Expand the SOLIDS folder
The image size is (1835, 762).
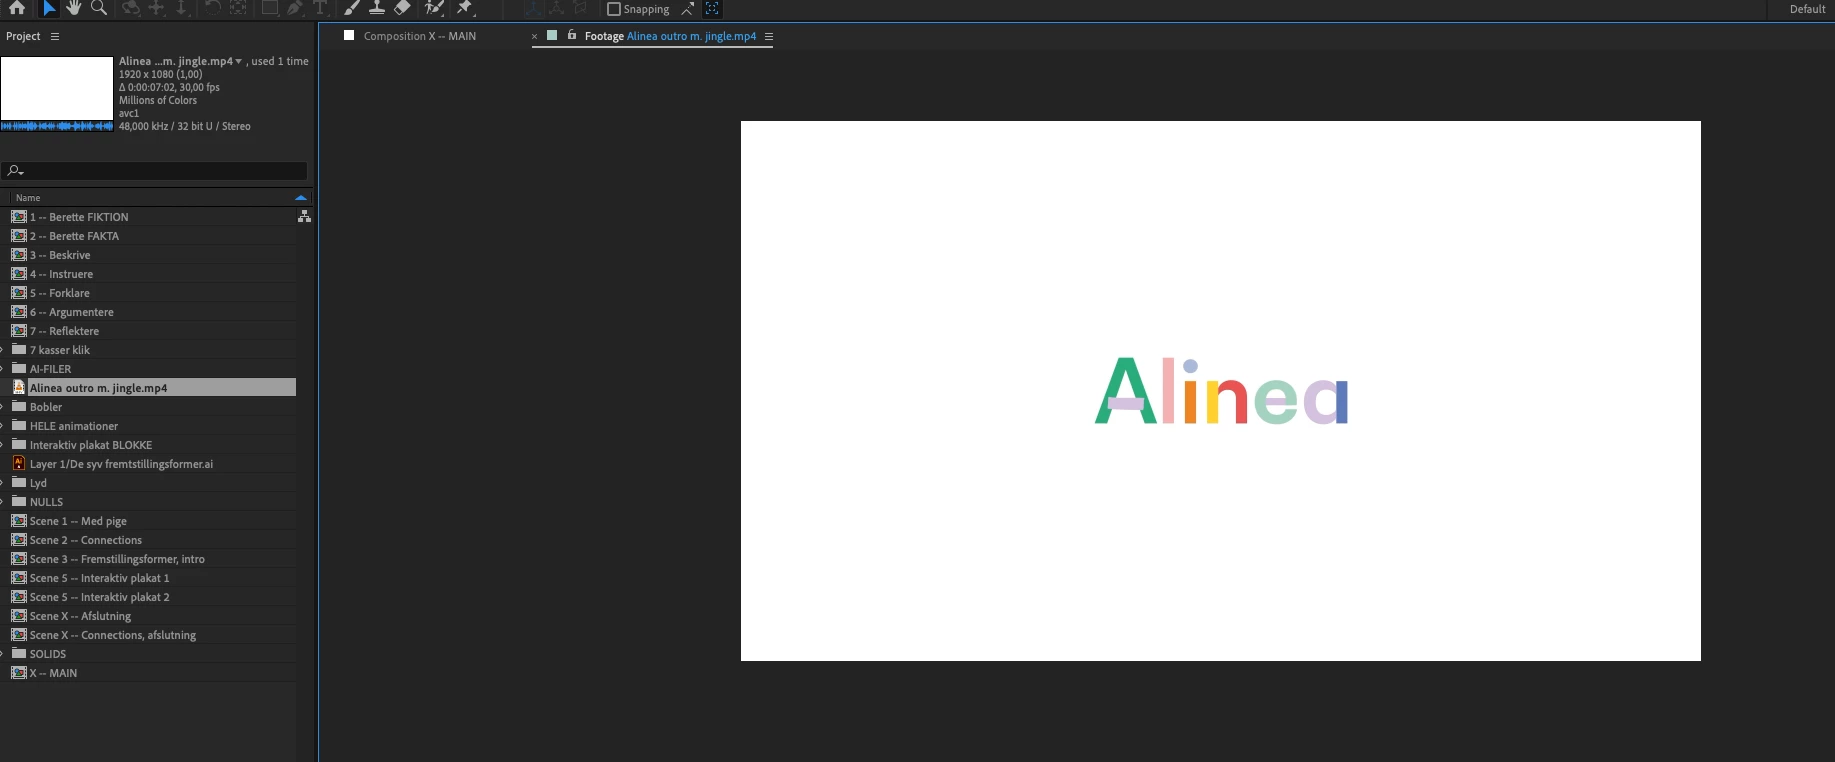click(3, 654)
